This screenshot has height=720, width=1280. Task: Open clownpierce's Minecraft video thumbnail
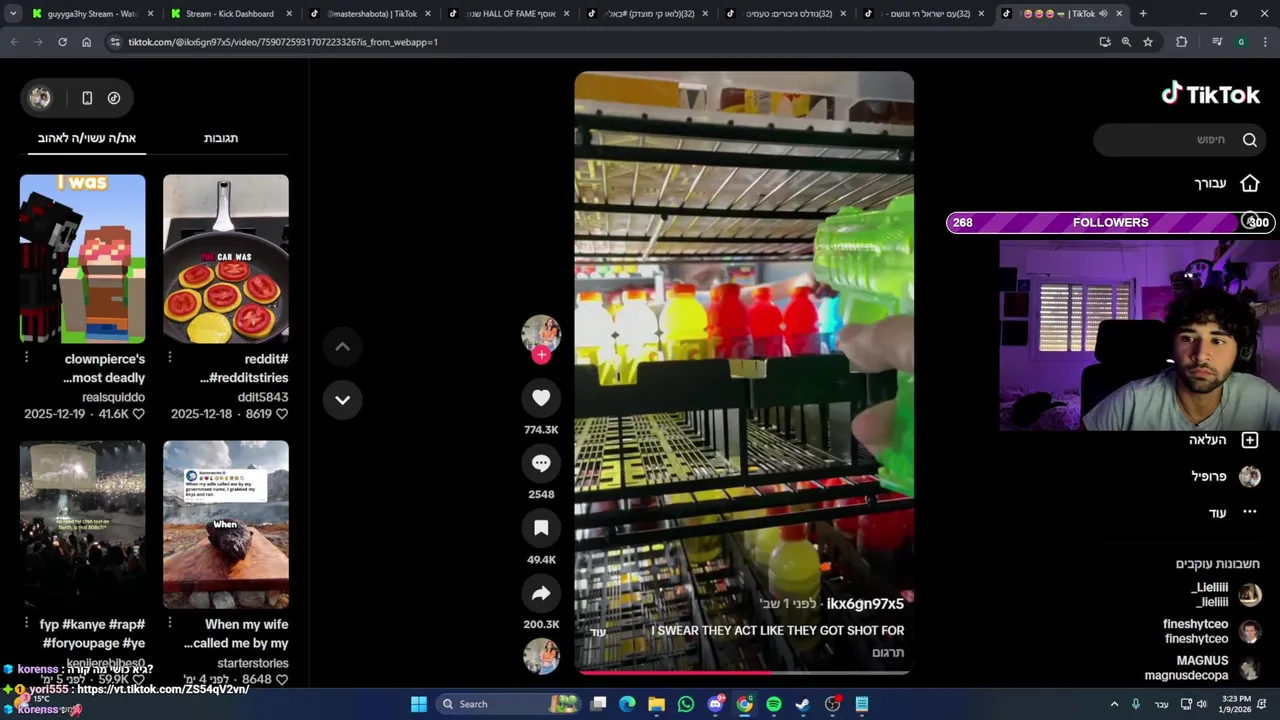click(82, 259)
